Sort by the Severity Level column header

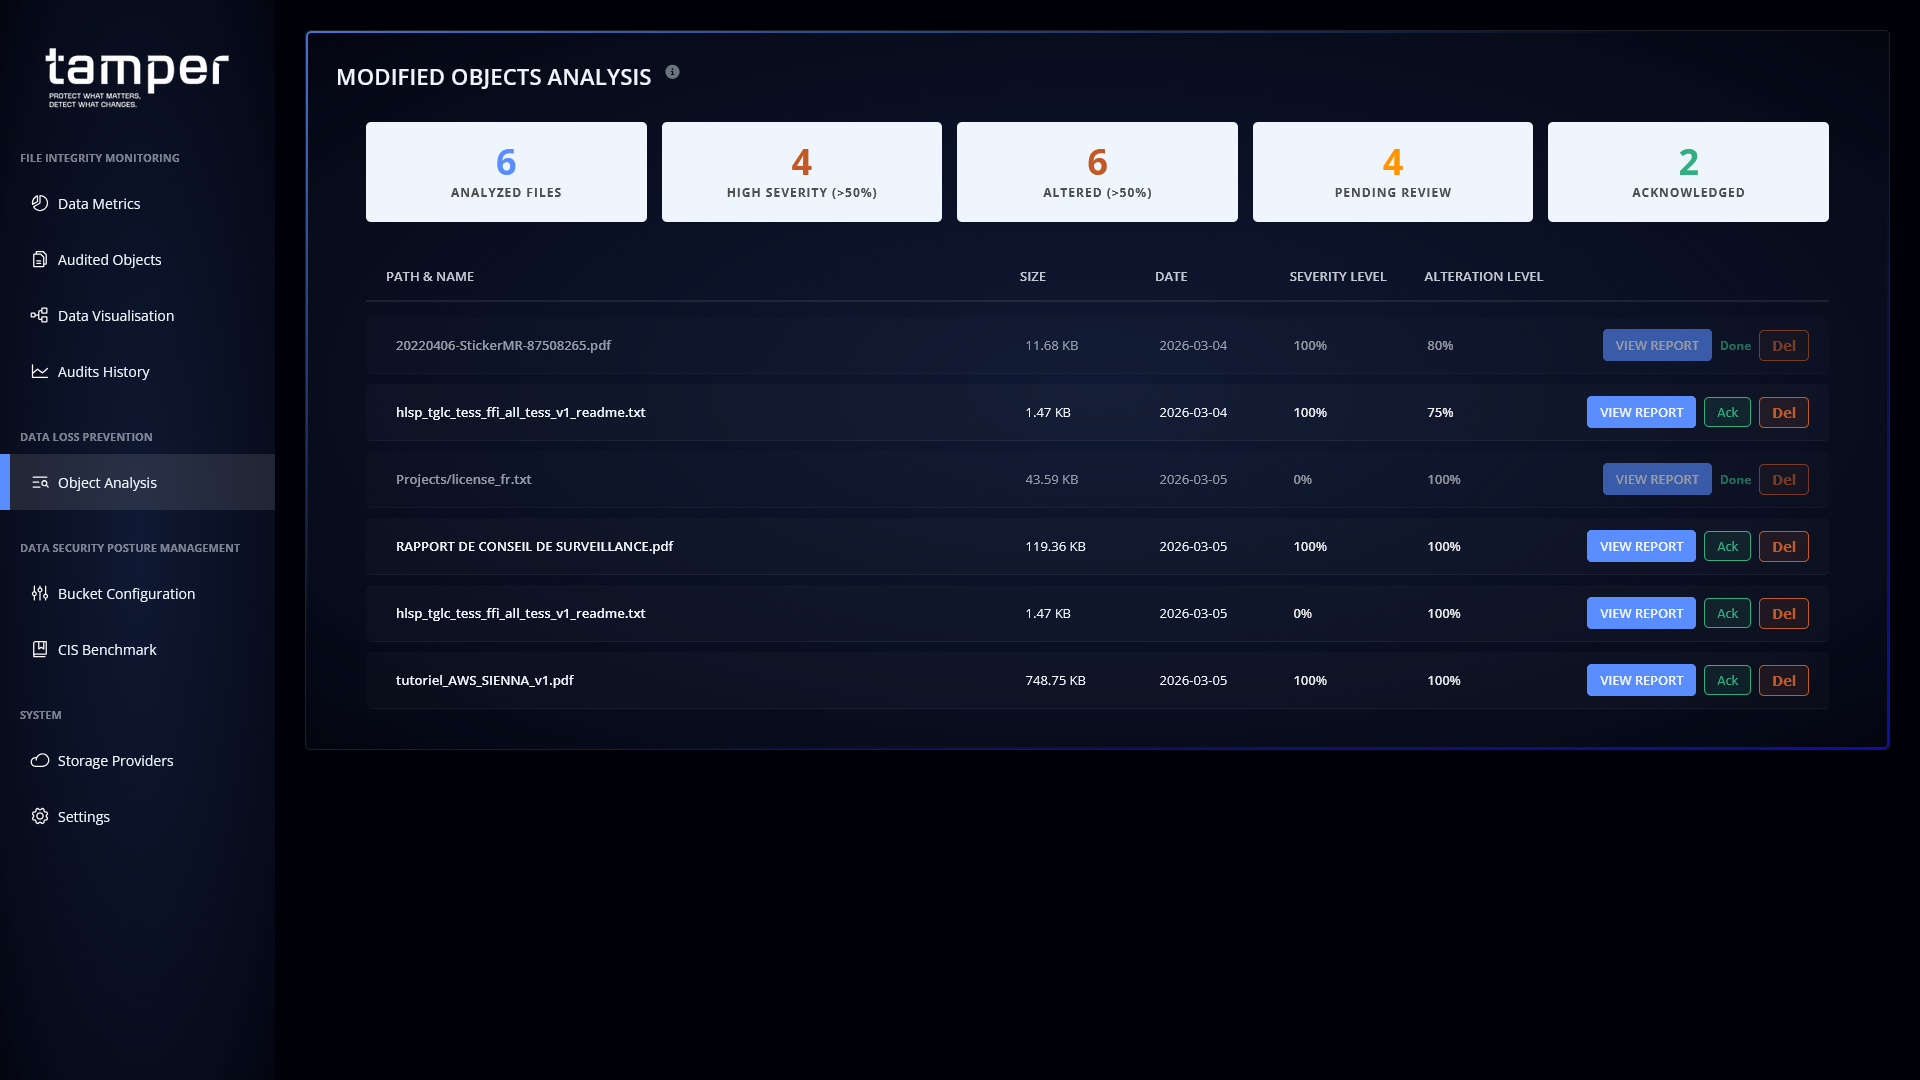coord(1337,276)
